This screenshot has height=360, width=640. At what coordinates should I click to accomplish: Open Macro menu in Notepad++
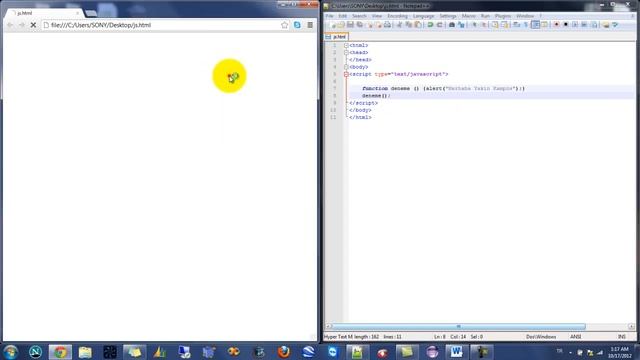click(x=469, y=16)
